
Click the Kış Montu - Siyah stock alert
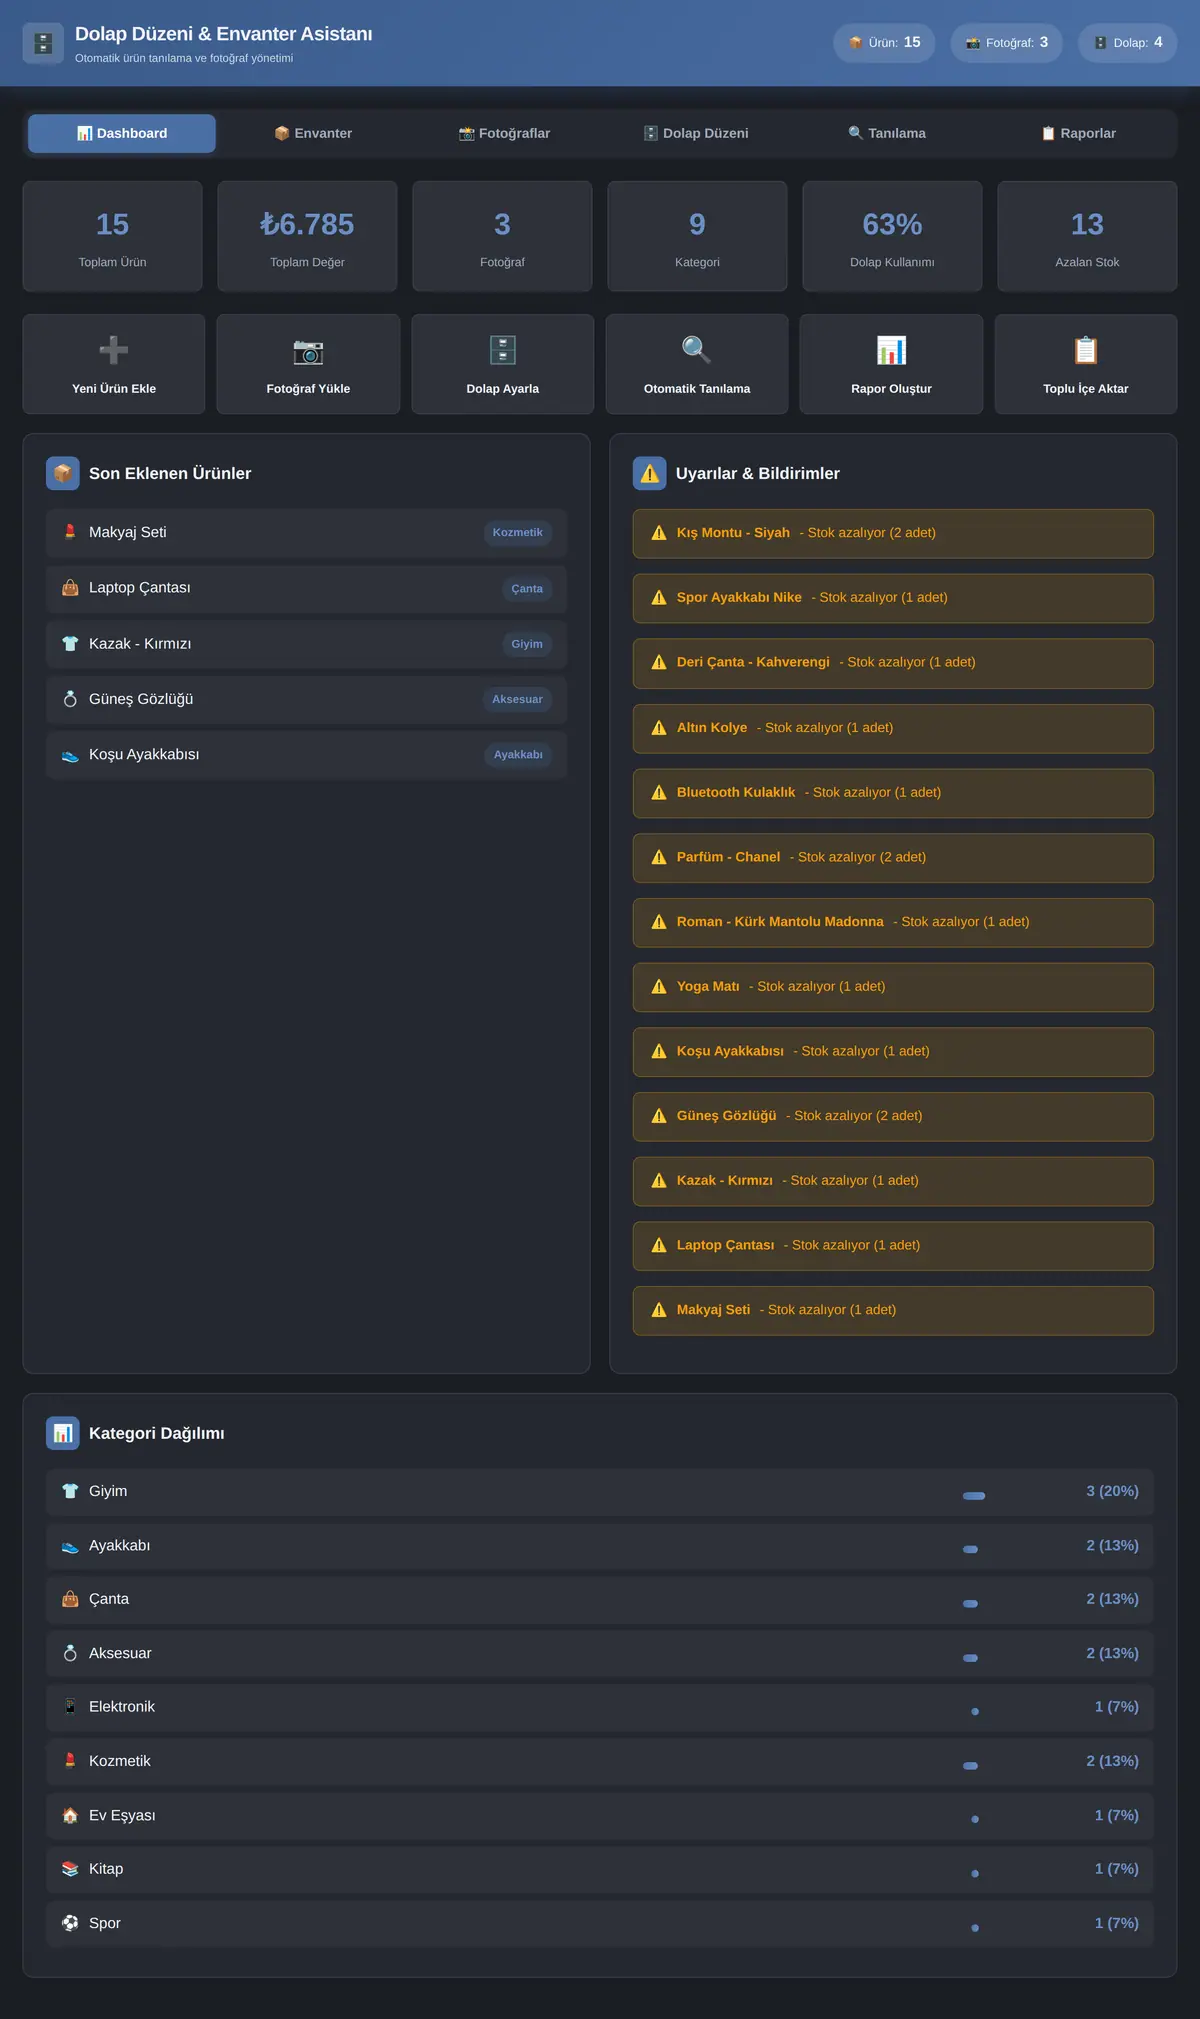(893, 533)
